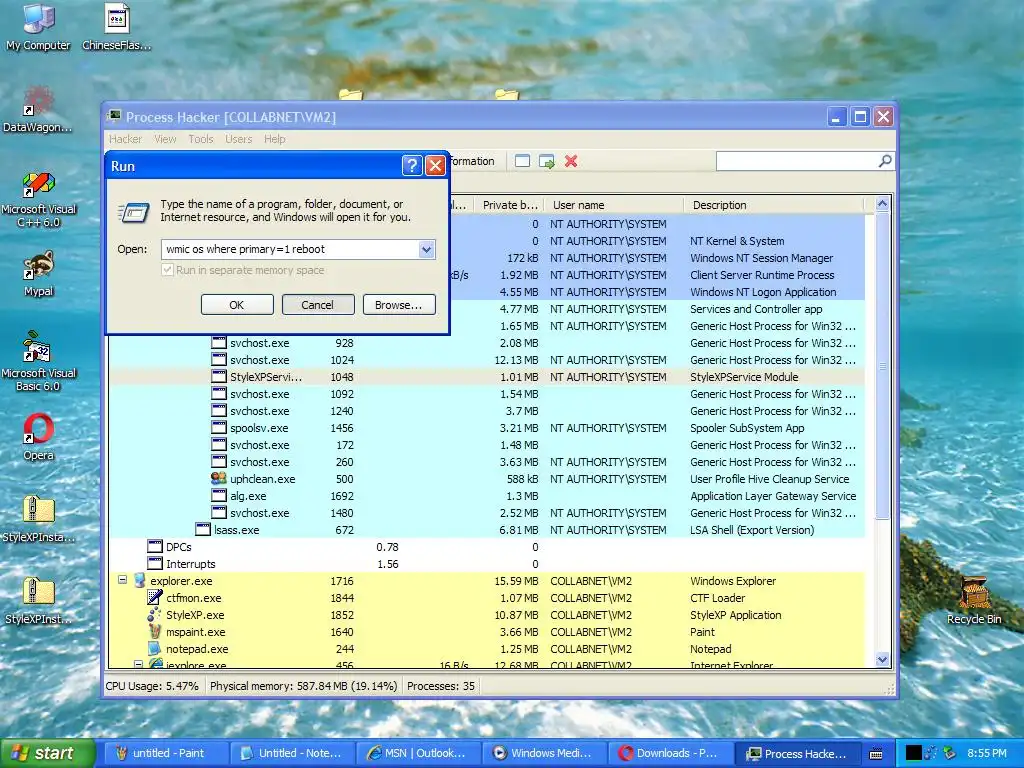The width and height of the screenshot is (1024, 768).
Task: Open the Tools menu
Action: [x=200, y=139]
